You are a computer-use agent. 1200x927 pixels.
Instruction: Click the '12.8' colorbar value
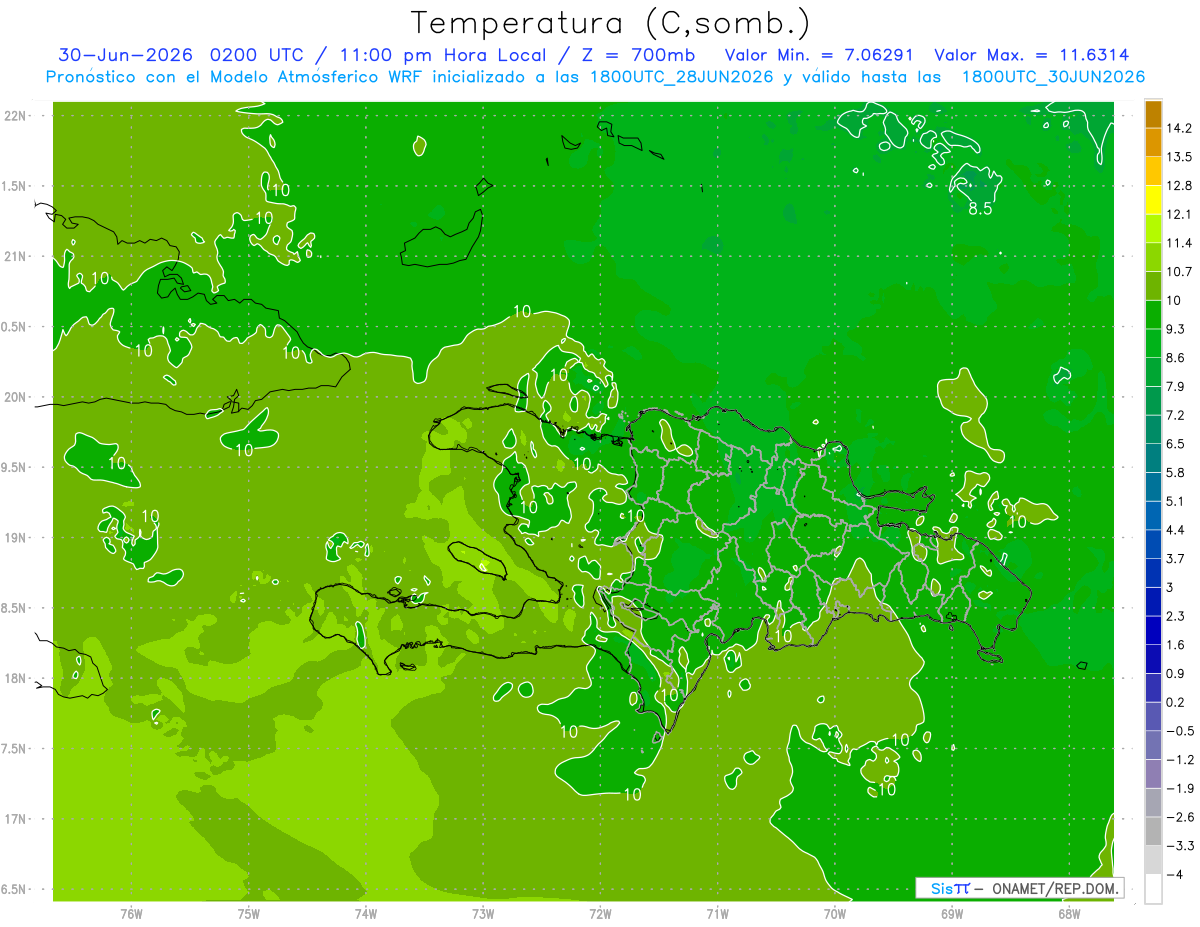pyautogui.click(x=1179, y=185)
